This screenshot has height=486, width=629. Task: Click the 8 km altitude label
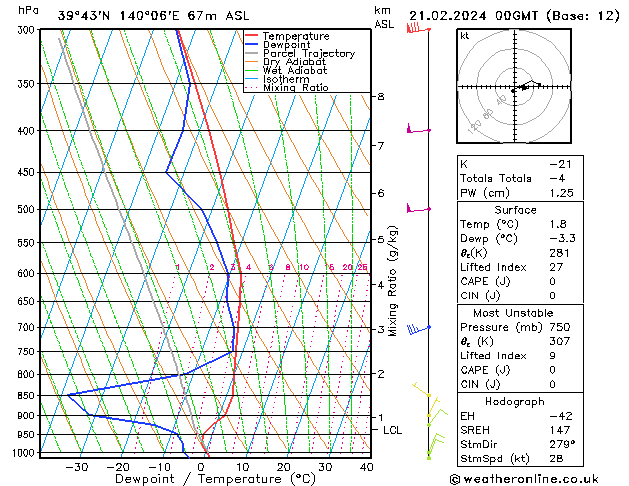click(381, 97)
